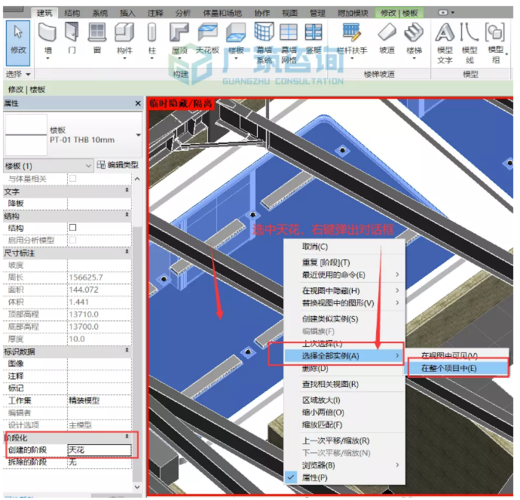520x500 pixels.
Task: Click the 柱 (Column) tool icon
Action: pos(152,32)
